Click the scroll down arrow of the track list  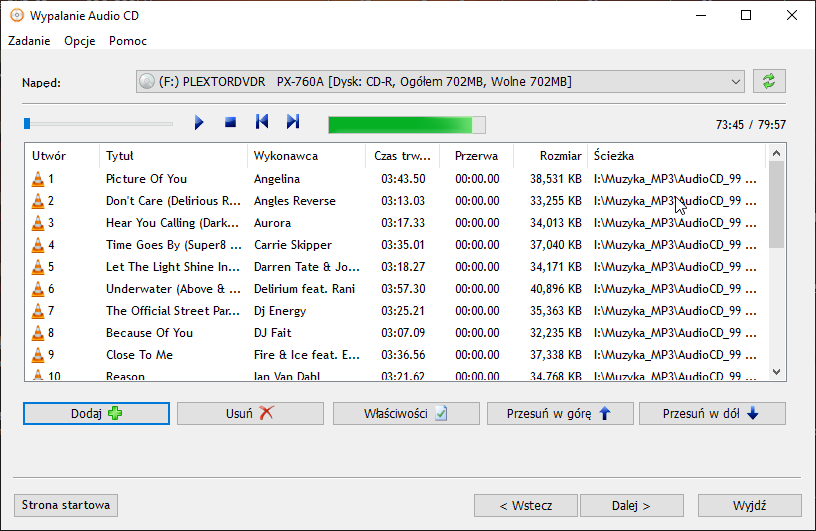pos(776,372)
